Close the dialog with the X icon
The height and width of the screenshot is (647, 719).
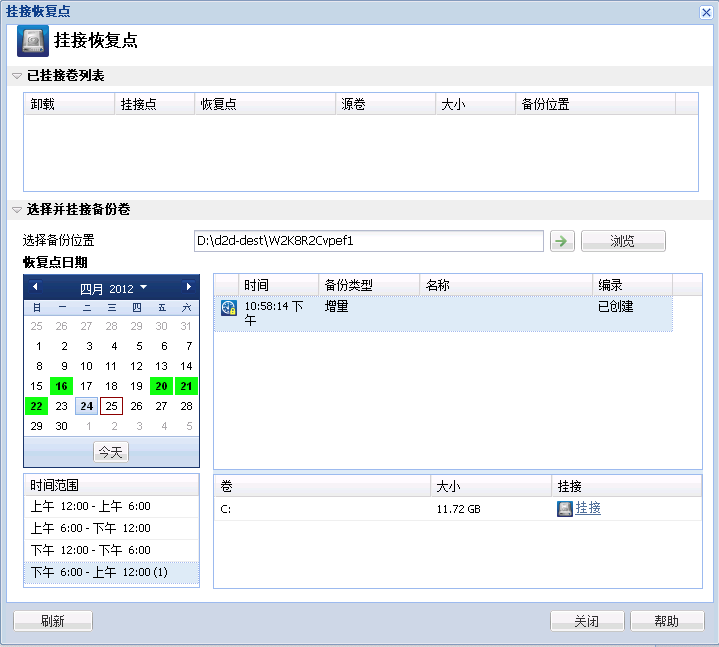706,12
